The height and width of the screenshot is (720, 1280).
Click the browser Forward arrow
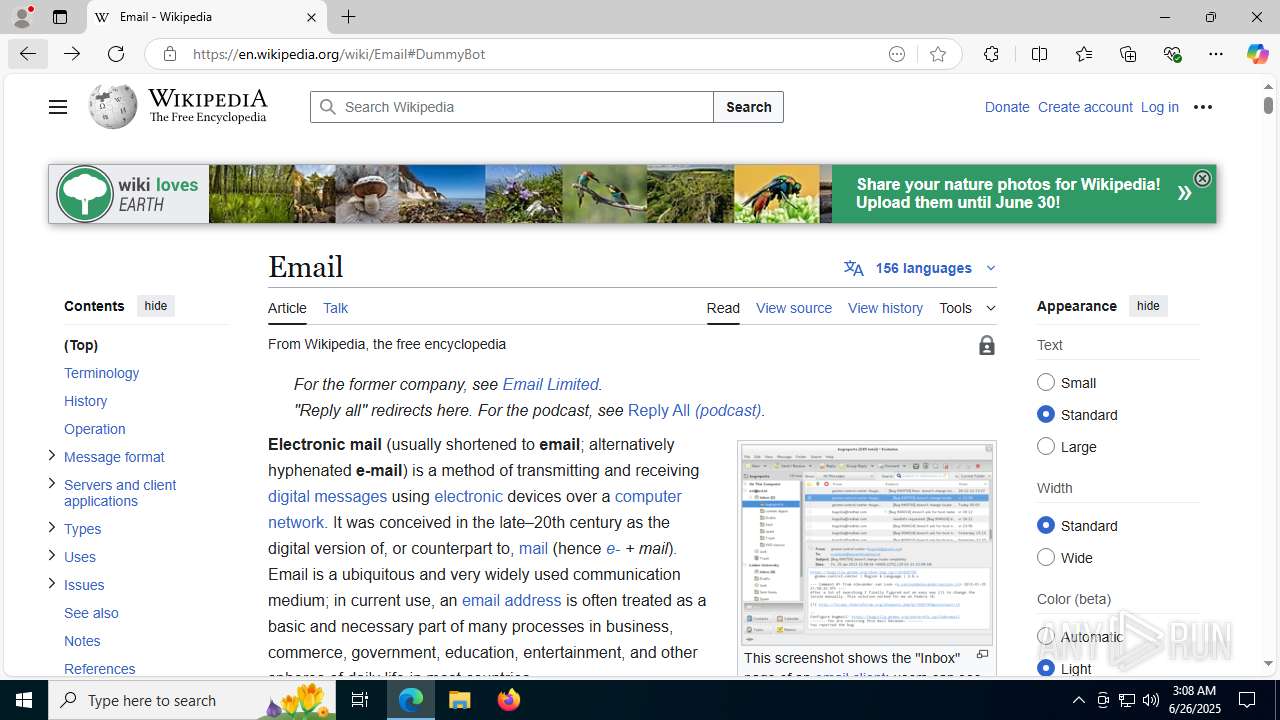72,54
